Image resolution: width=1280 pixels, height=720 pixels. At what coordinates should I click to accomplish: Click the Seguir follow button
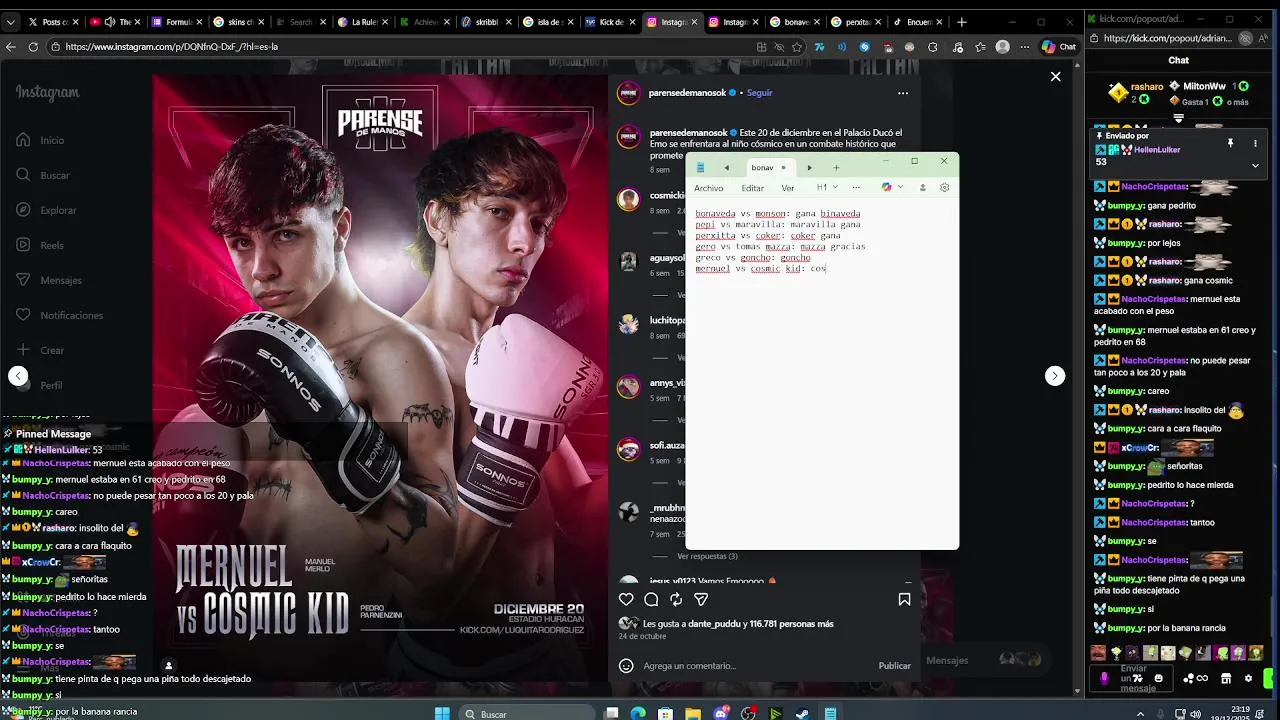[759, 93]
